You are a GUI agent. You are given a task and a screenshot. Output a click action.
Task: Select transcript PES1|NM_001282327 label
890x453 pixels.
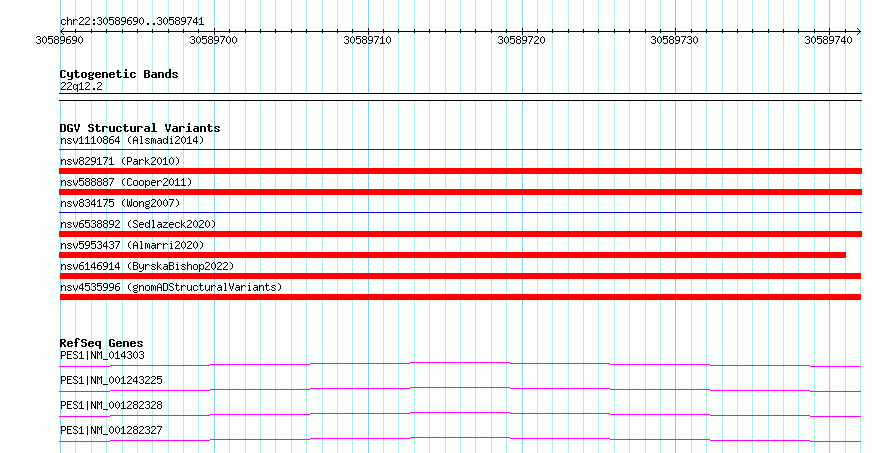tap(111, 431)
